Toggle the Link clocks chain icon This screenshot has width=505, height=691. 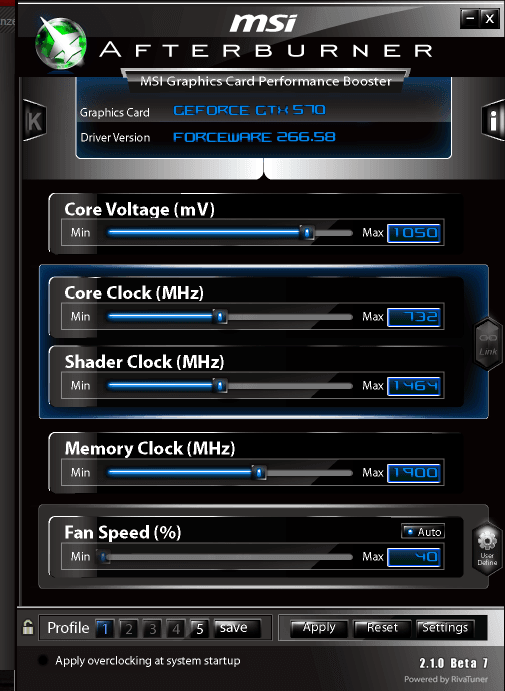[488, 344]
